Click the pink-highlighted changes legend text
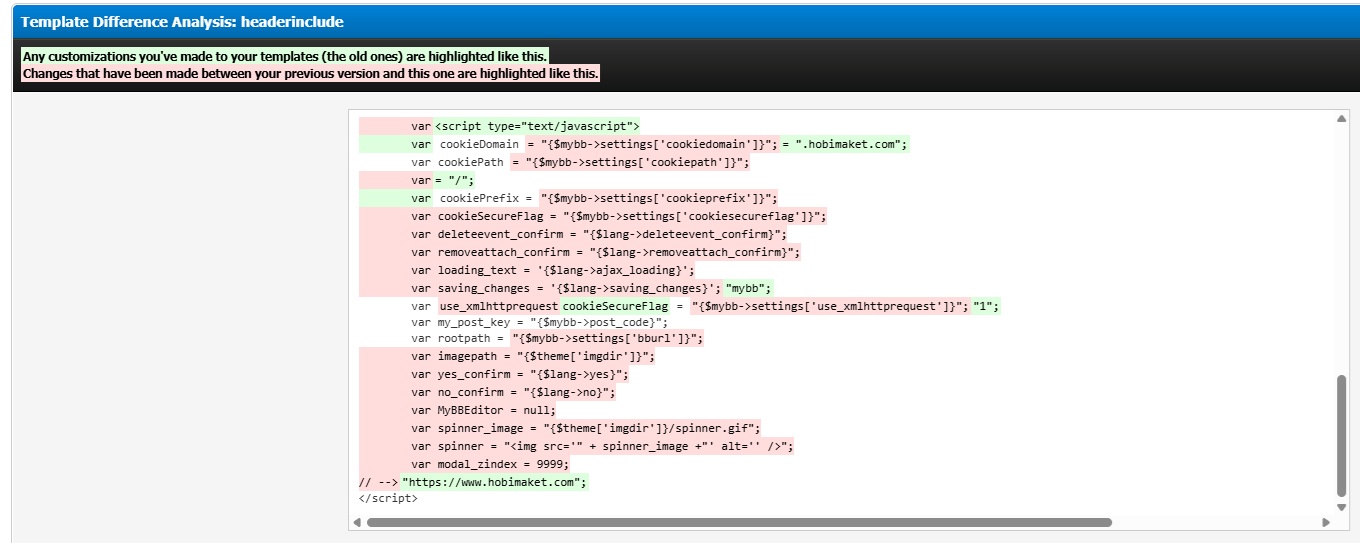The image size is (1360, 543). [310, 74]
